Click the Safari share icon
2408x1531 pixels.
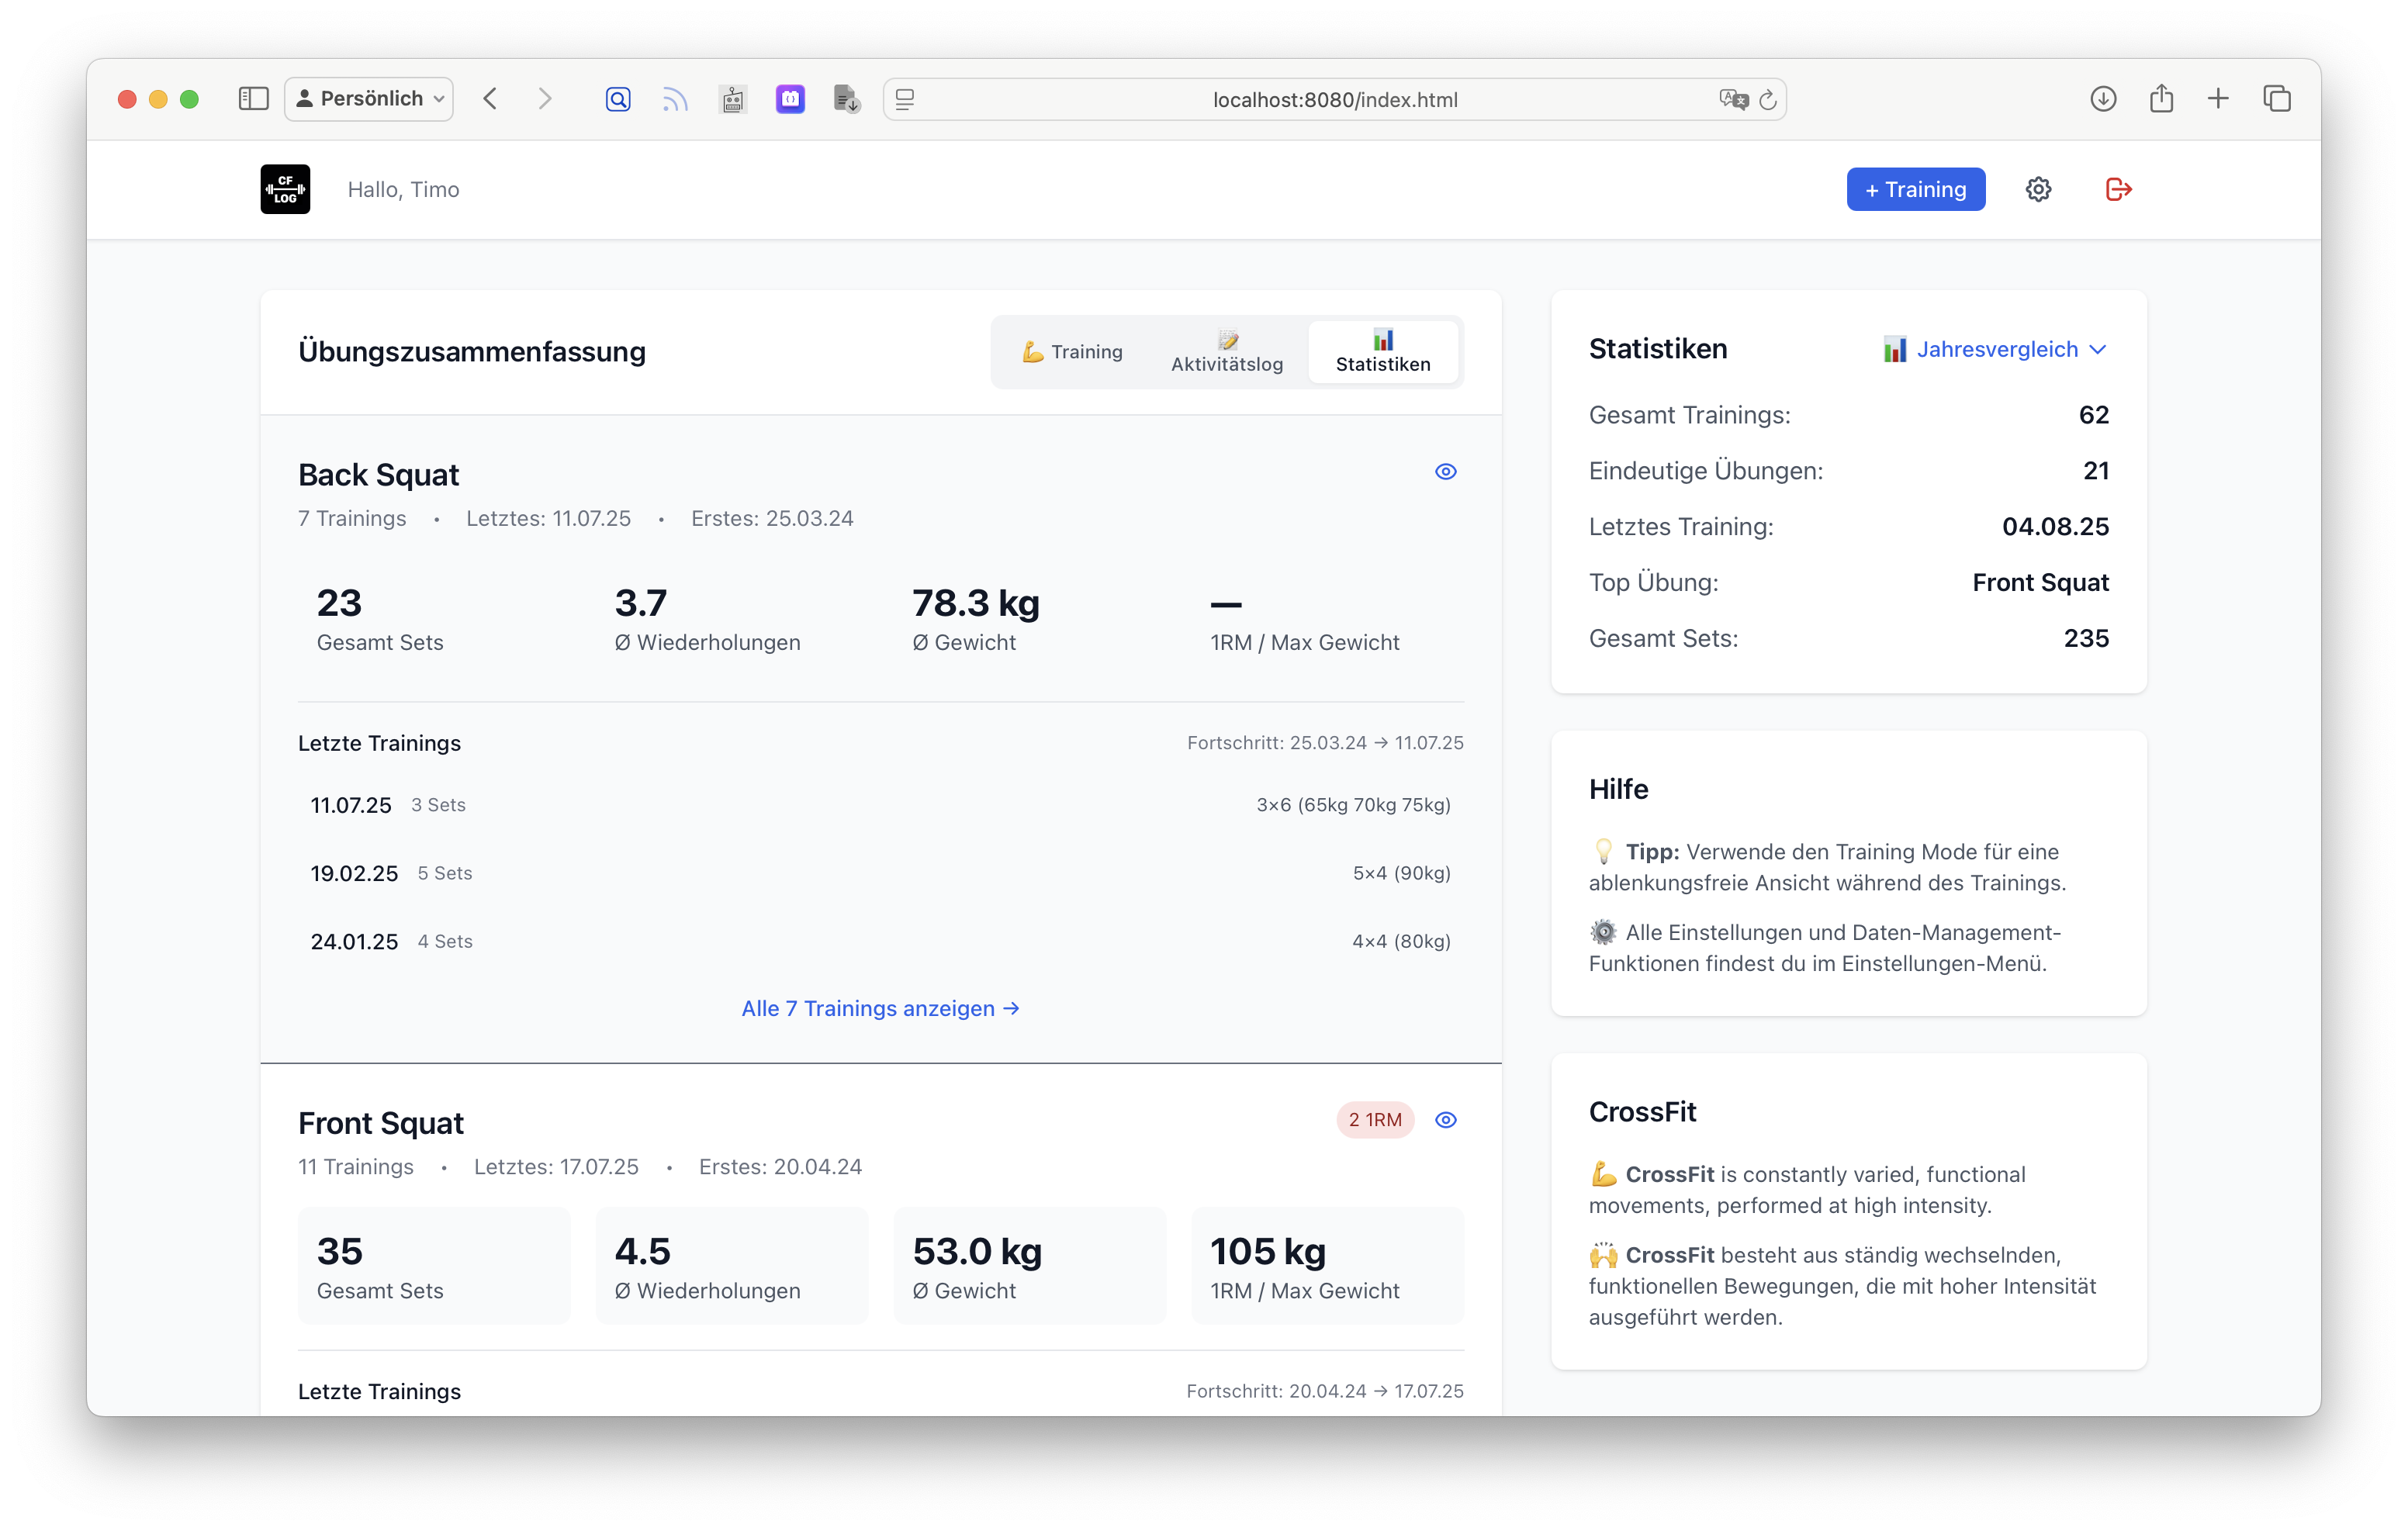[2161, 99]
